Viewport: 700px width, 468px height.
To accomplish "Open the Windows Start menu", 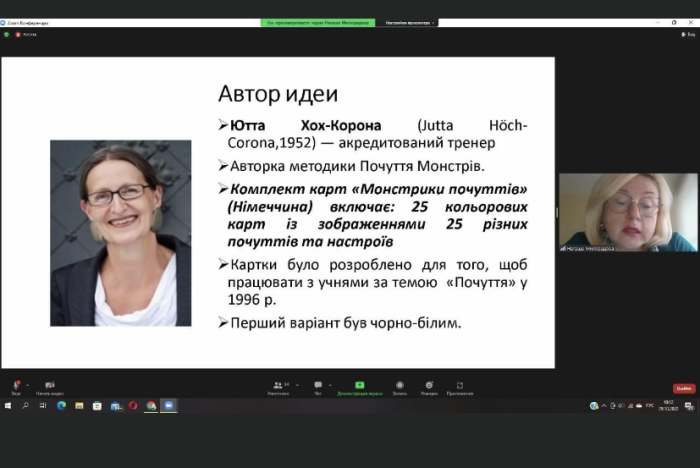I will (x=8, y=405).
